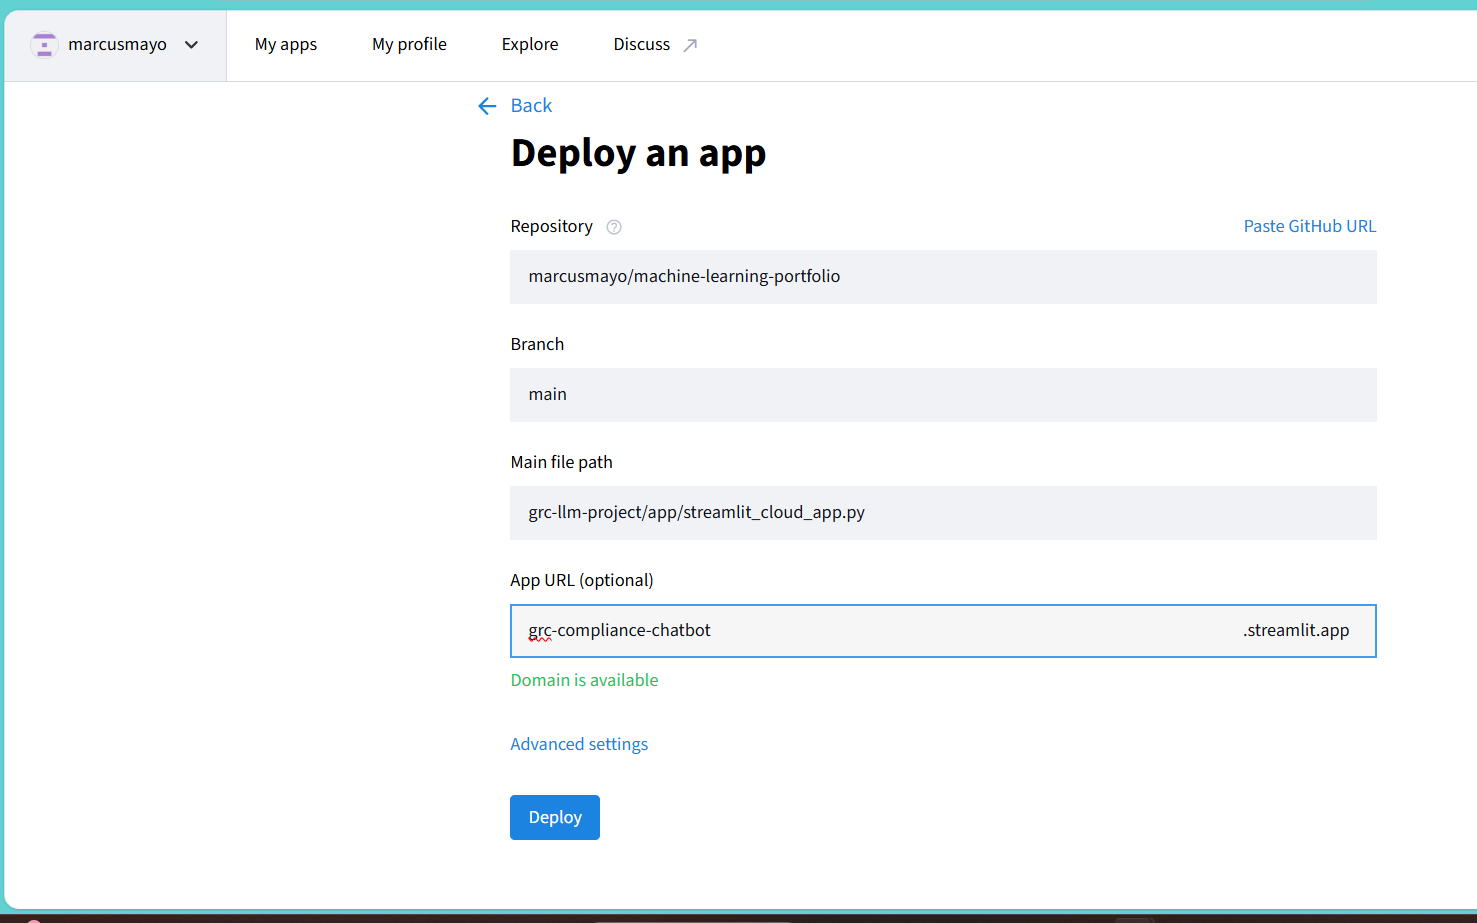
Task: Click the Back link to return
Action: point(531,105)
